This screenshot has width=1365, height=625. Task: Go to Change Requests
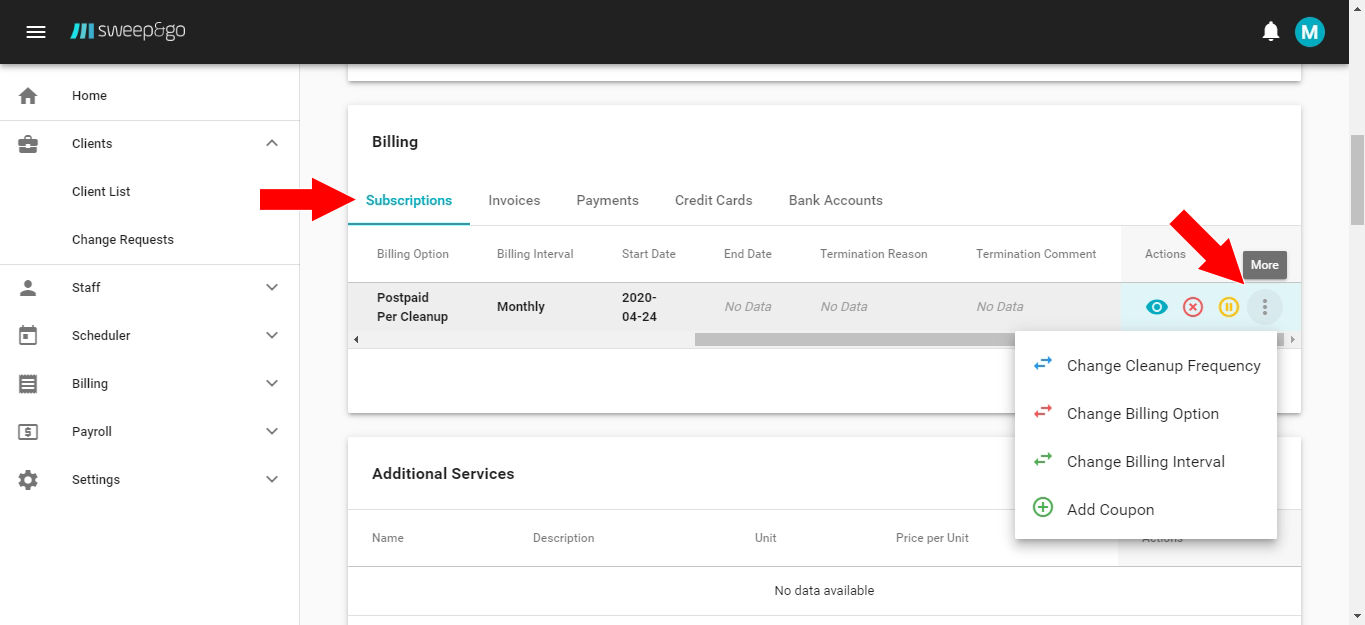tap(122, 239)
